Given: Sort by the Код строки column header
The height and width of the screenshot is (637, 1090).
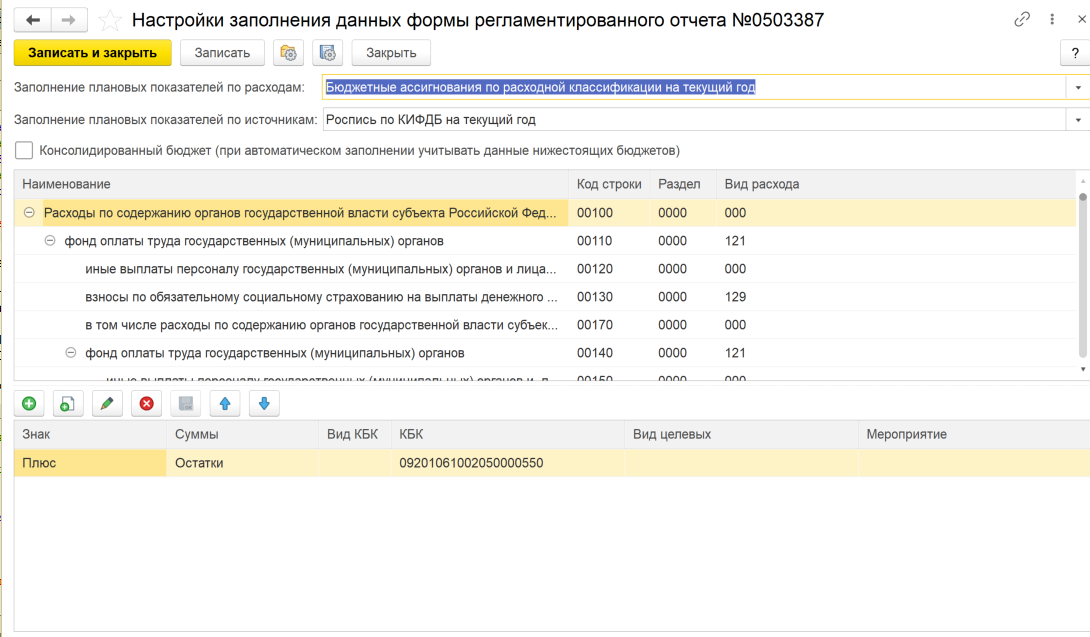Looking at the screenshot, I should pos(609,184).
